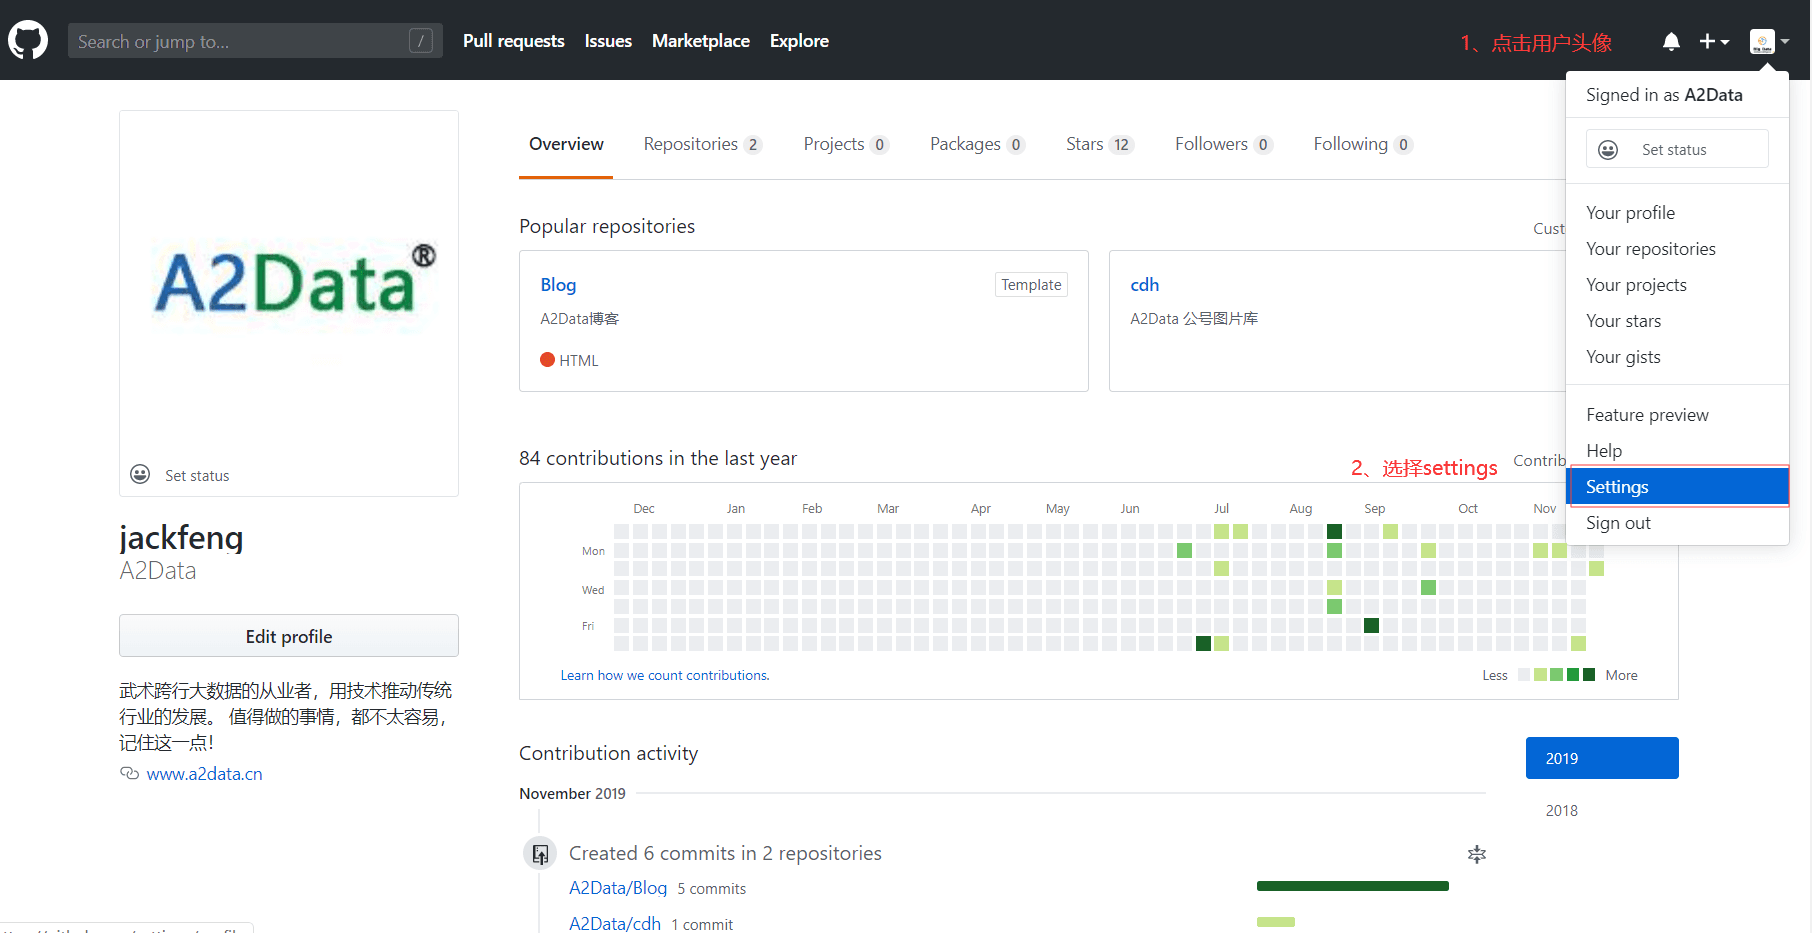Click the commits repository icon in activity

[540, 854]
